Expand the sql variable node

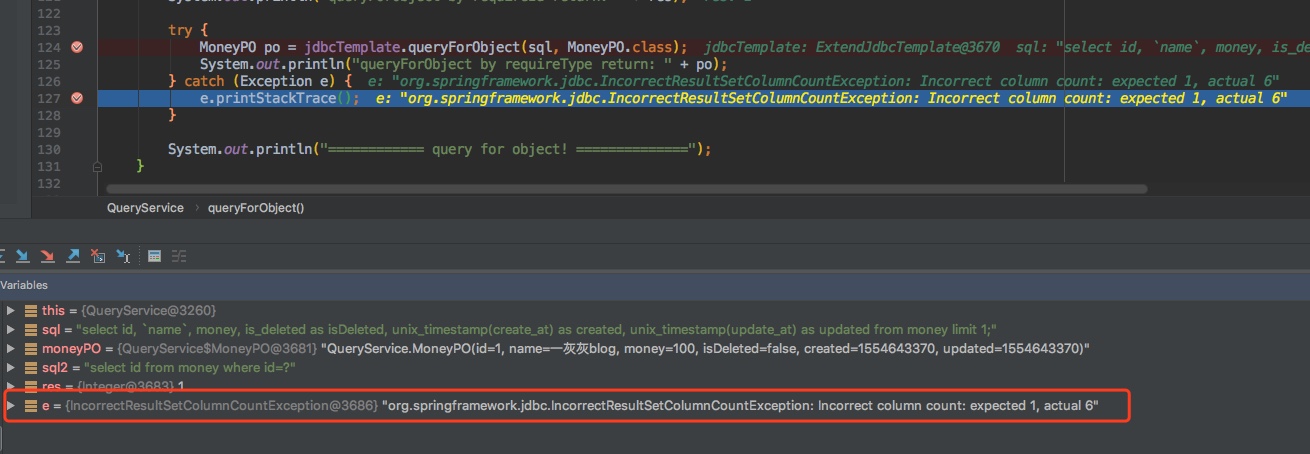click(x=11, y=330)
